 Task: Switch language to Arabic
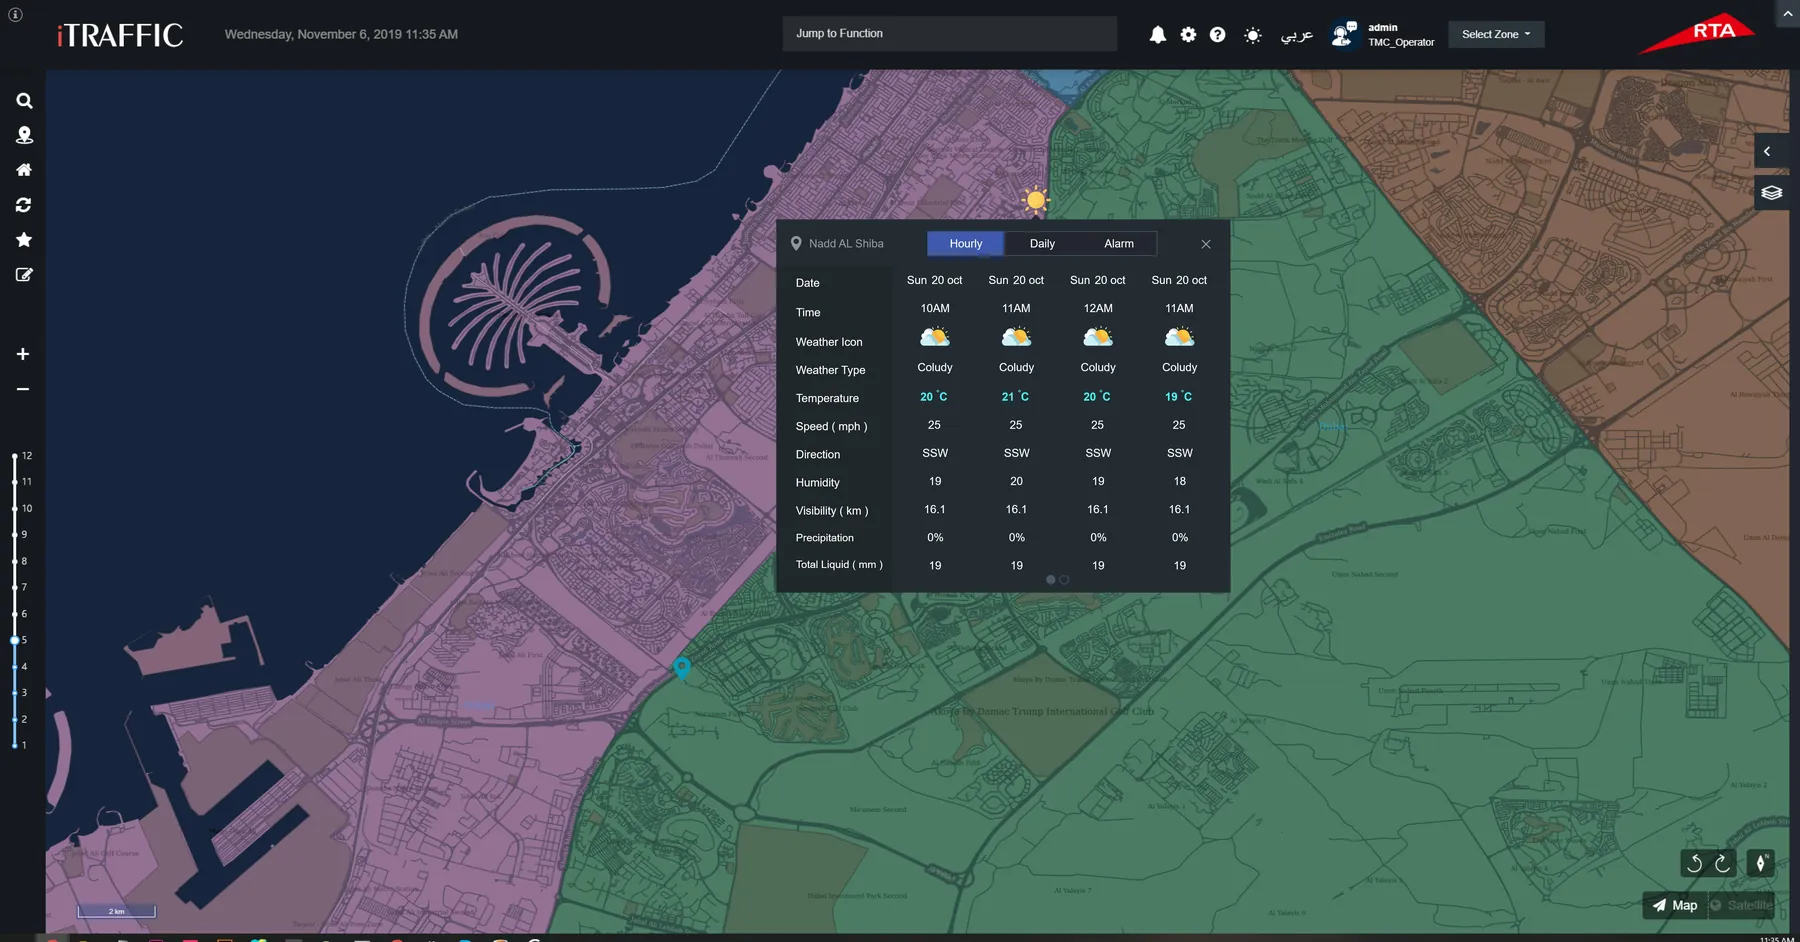tap(1297, 35)
